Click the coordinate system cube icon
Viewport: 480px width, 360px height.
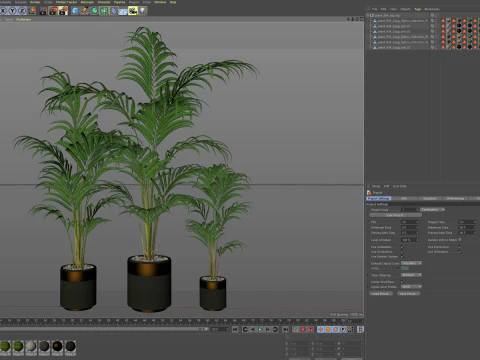click(32, 11)
